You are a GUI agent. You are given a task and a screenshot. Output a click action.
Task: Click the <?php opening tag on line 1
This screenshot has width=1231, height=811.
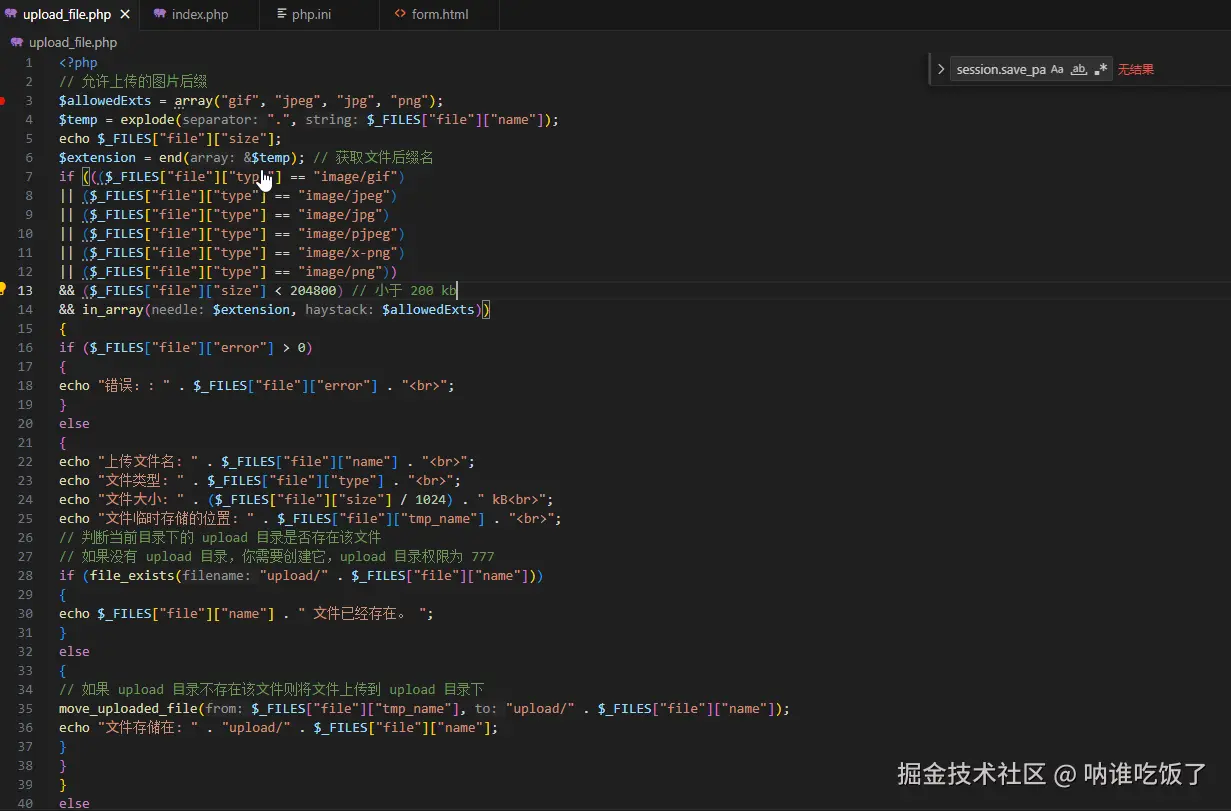[78, 62]
